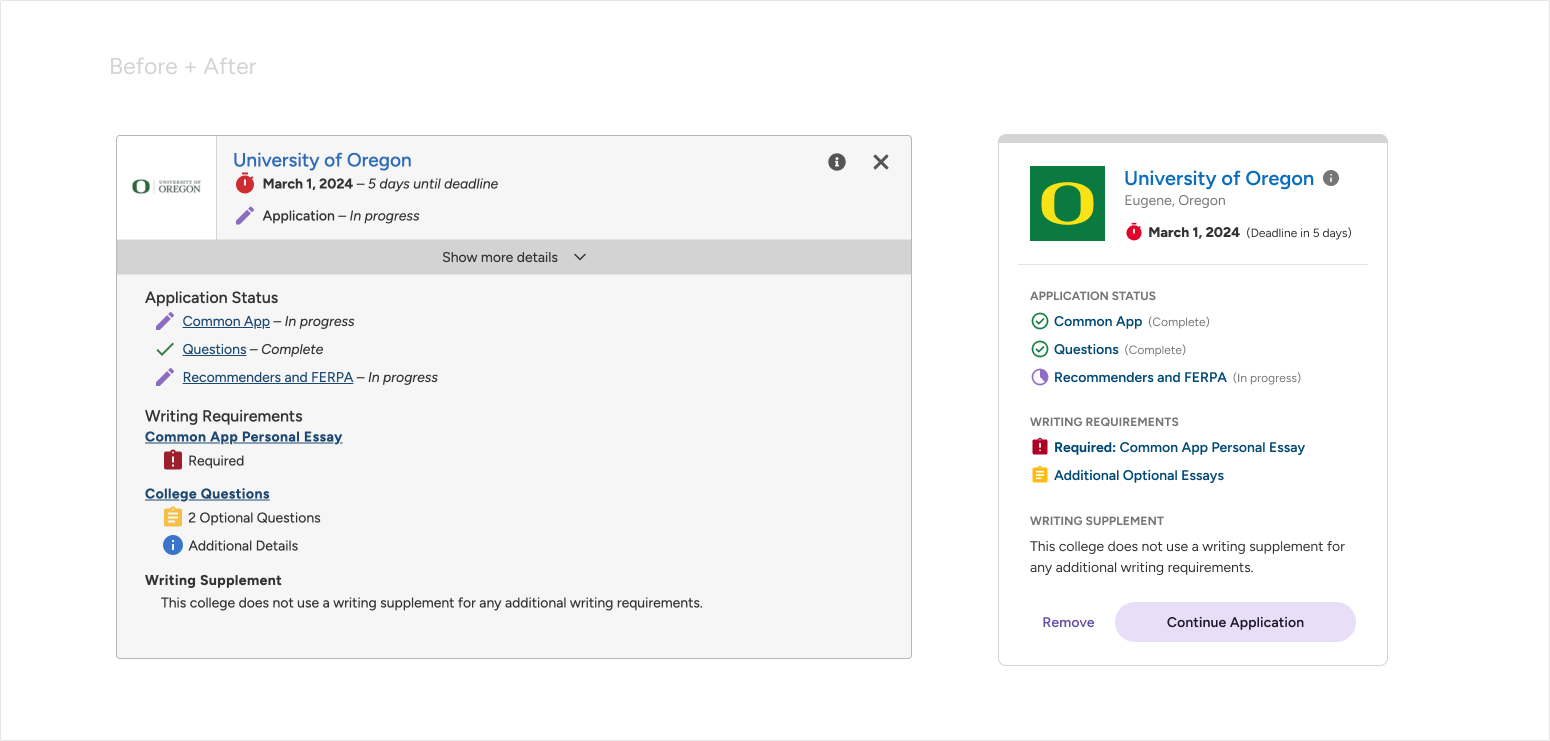Open Additional Optional Essays link
Viewport: 1550px width, 741px height.
coord(1139,475)
